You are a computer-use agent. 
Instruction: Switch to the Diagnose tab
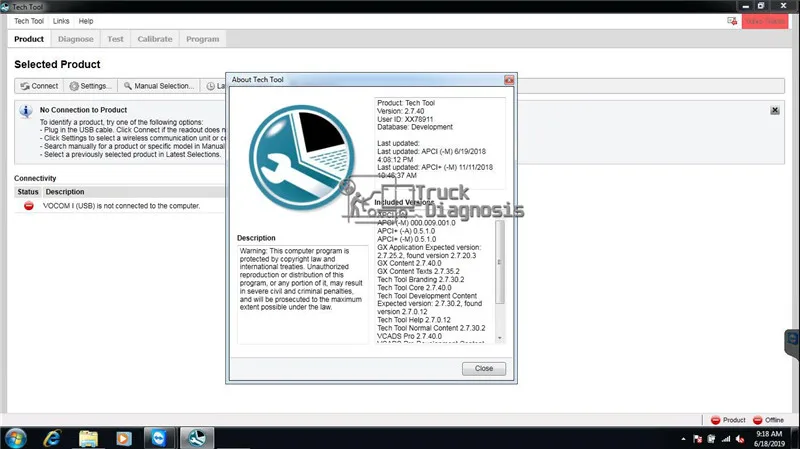[x=76, y=39]
